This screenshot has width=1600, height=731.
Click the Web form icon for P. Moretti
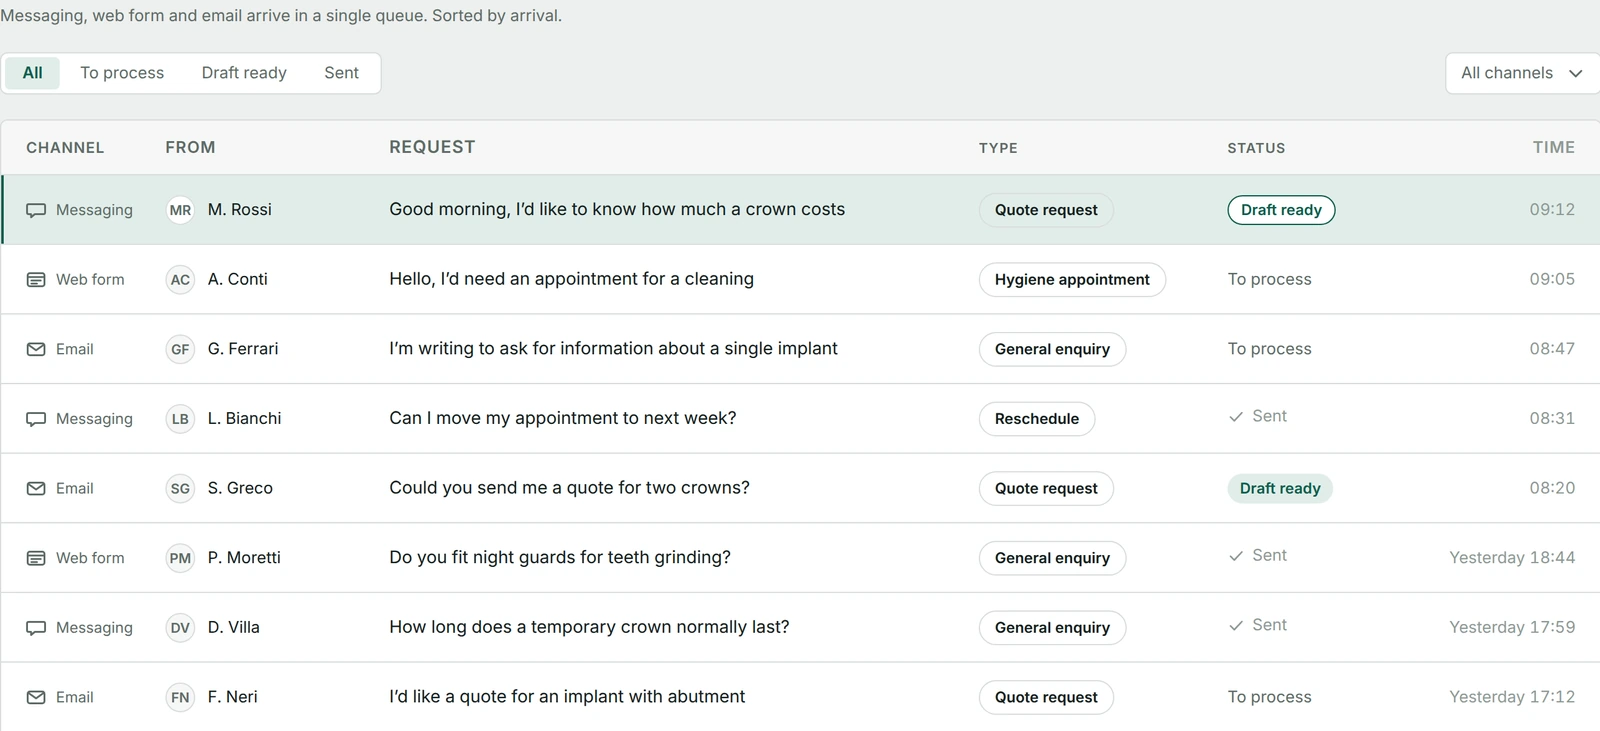click(x=36, y=558)
